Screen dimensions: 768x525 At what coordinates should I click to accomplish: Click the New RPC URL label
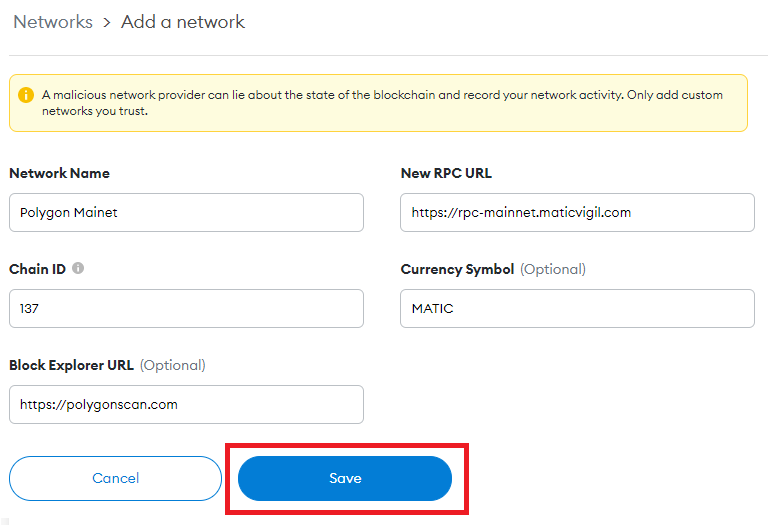[x=446, y=173]
